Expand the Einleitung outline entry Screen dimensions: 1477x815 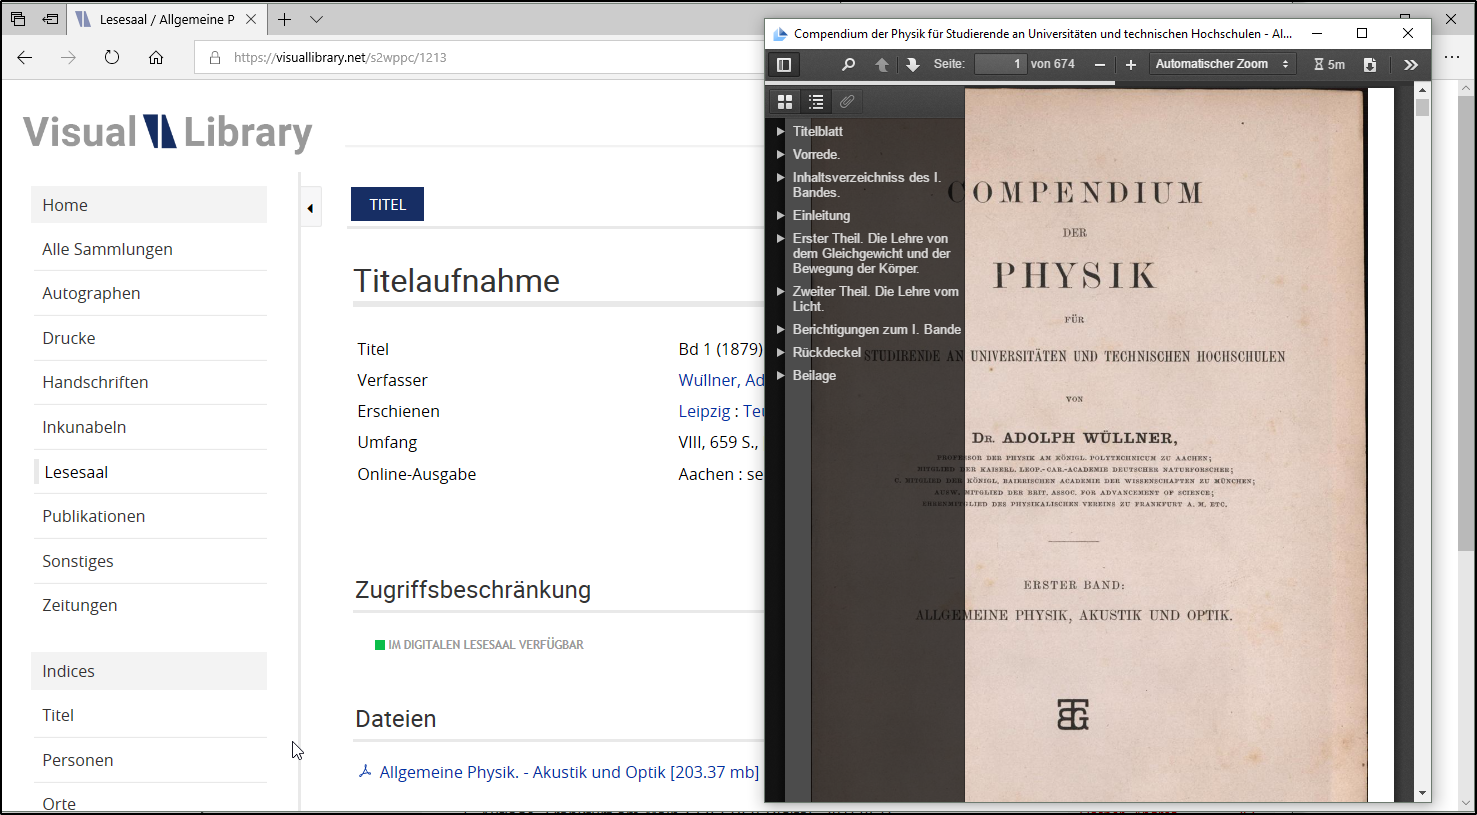point(781,216)
